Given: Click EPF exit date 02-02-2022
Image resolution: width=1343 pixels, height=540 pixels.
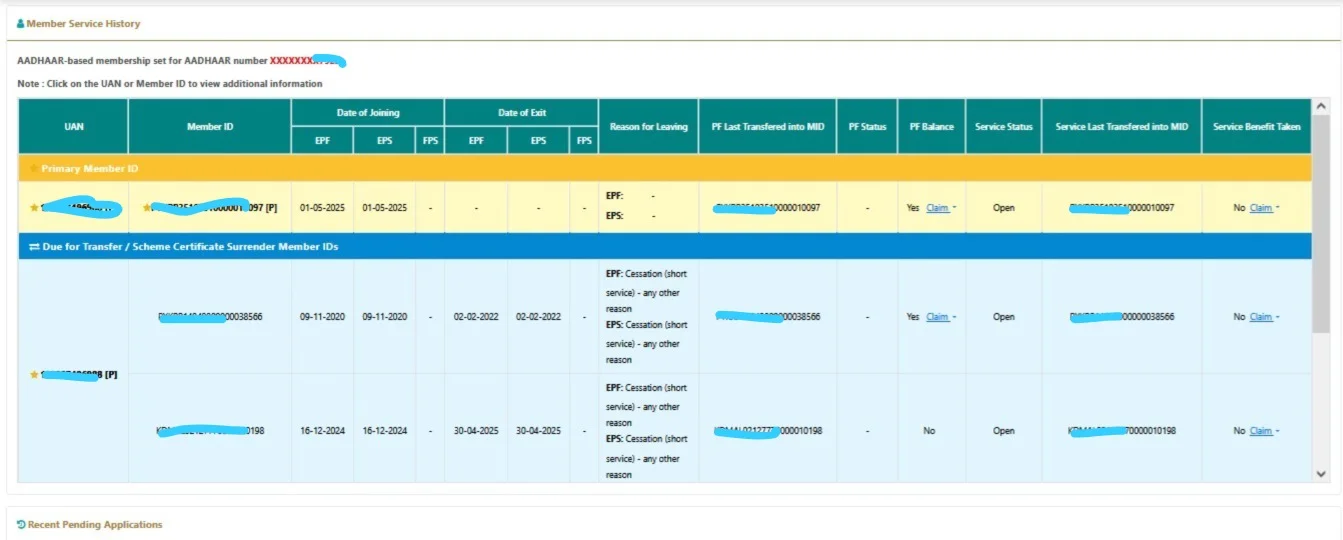Looking at the screenshot, I should tap(476, 317).
